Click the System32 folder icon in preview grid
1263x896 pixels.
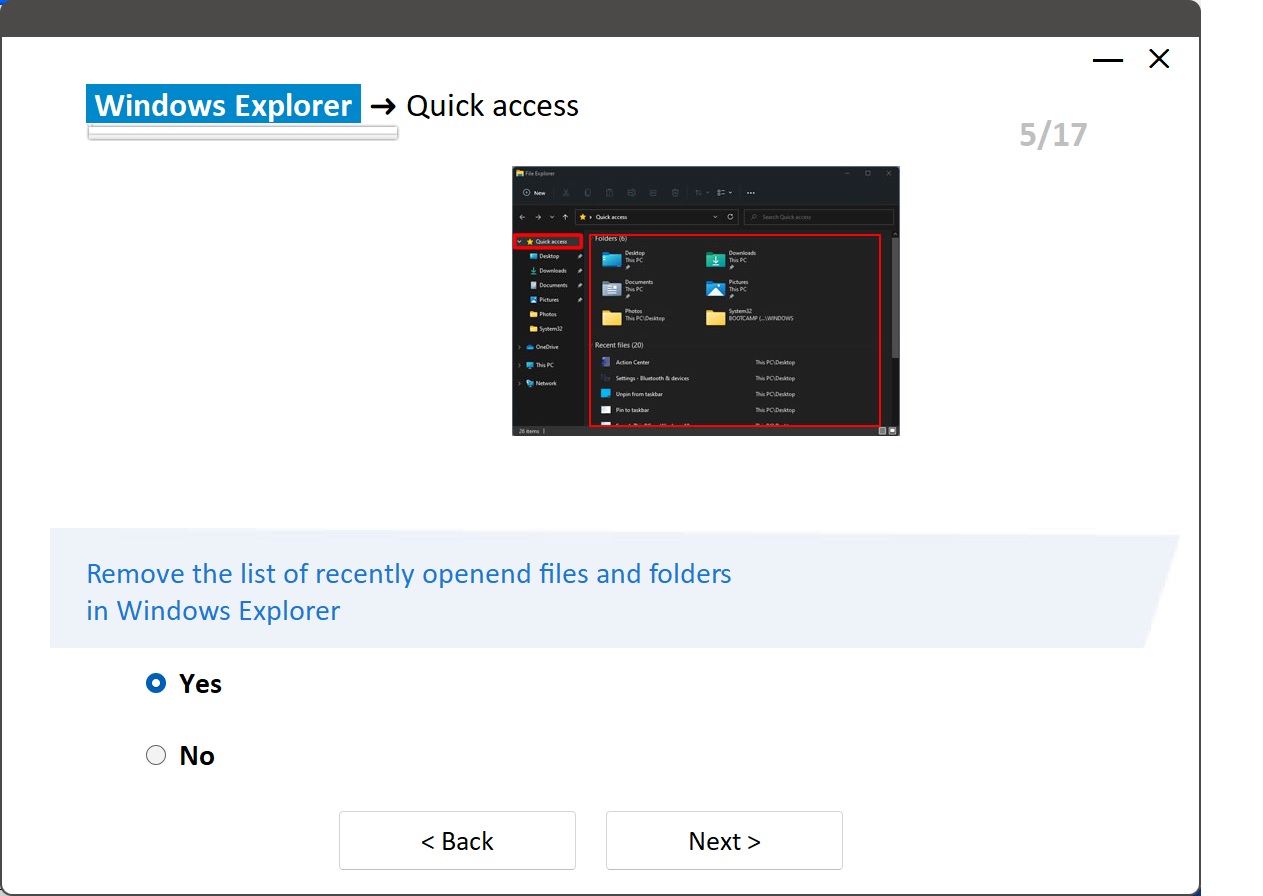pyautogui.click(x=715, y=318)
